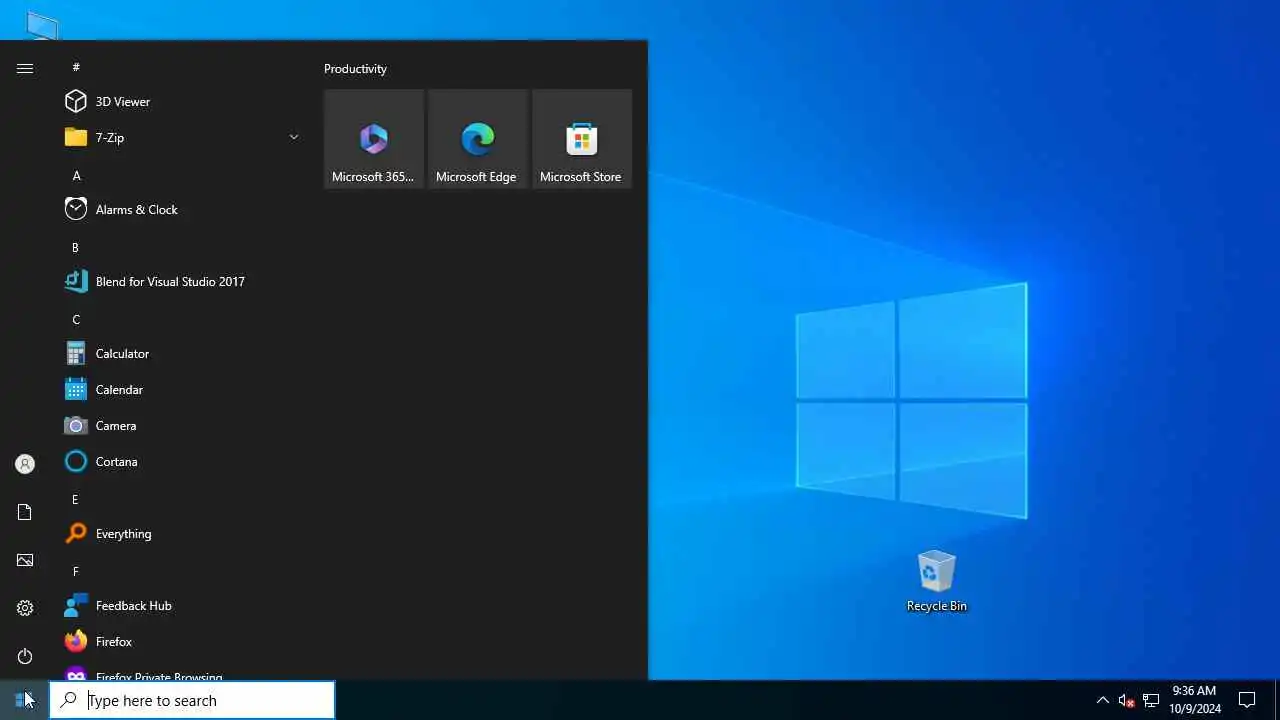The image size is (1280, 720).
Task: Click the E letter group header
Action: (75, 499)
